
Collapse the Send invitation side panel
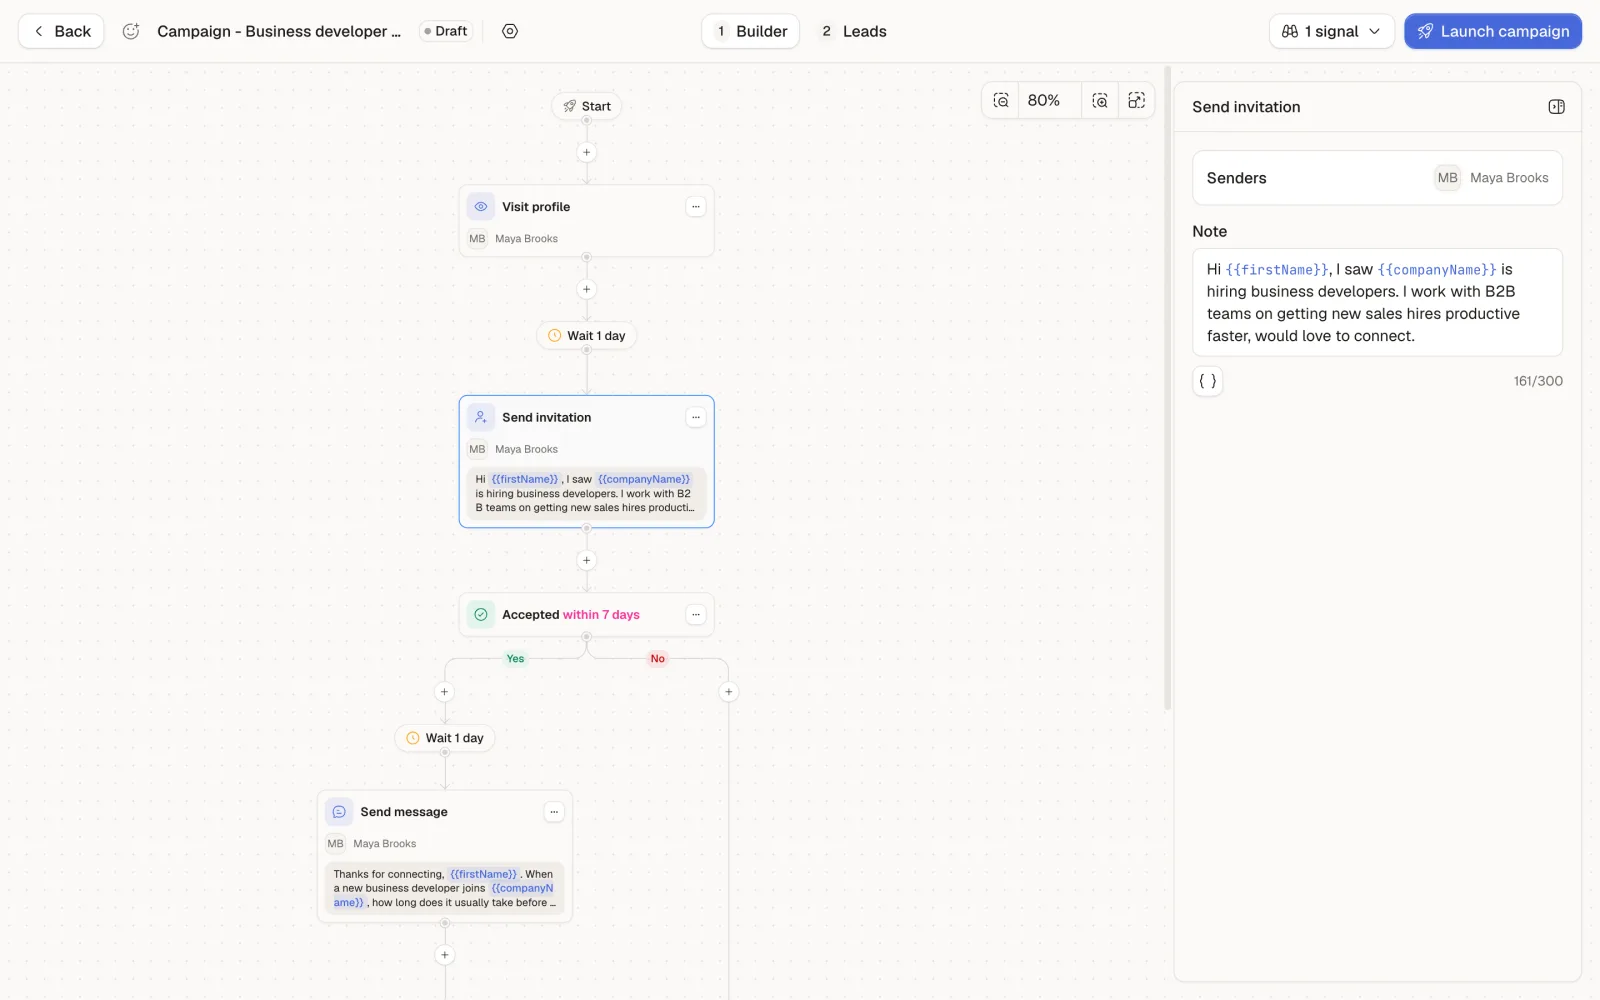pyautogui.click(x=1556, y=107)
